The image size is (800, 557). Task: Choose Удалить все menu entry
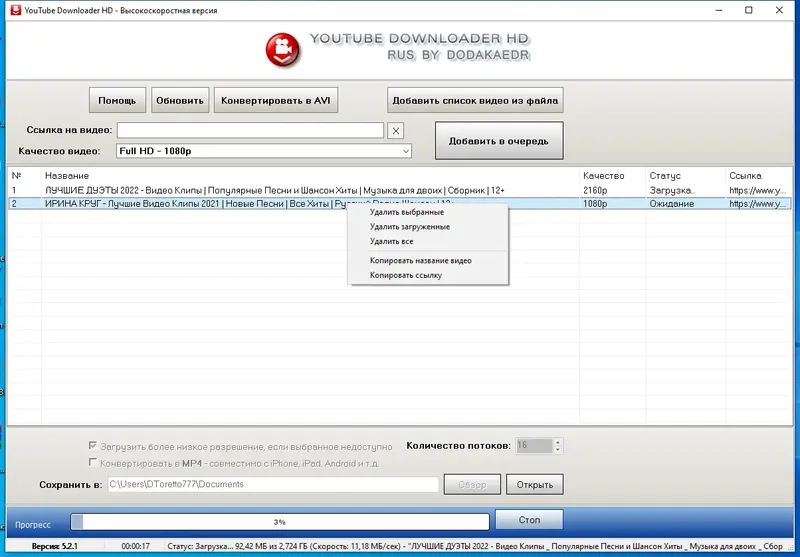coord(391,242)
